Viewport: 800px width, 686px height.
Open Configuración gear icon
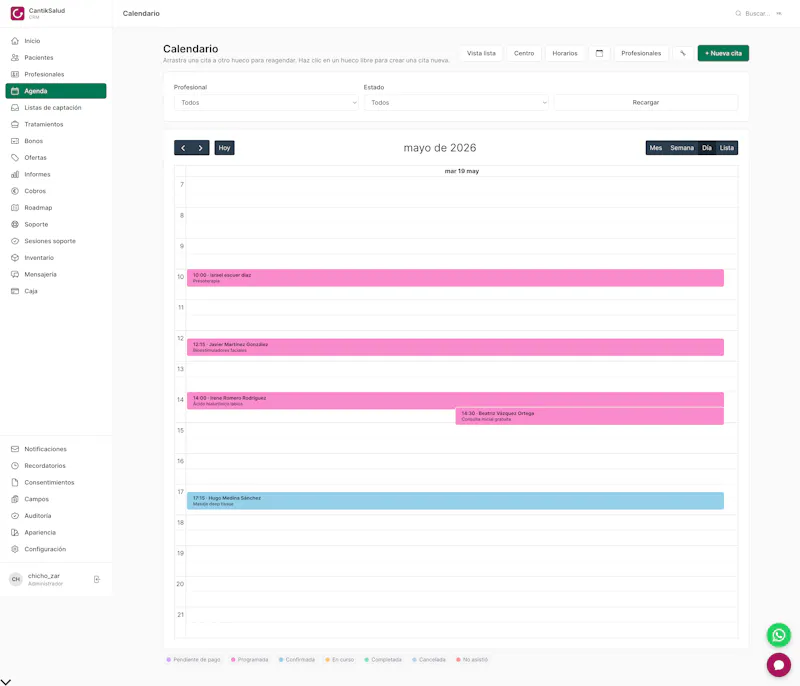pyautogui.click(x=15, y=549)
